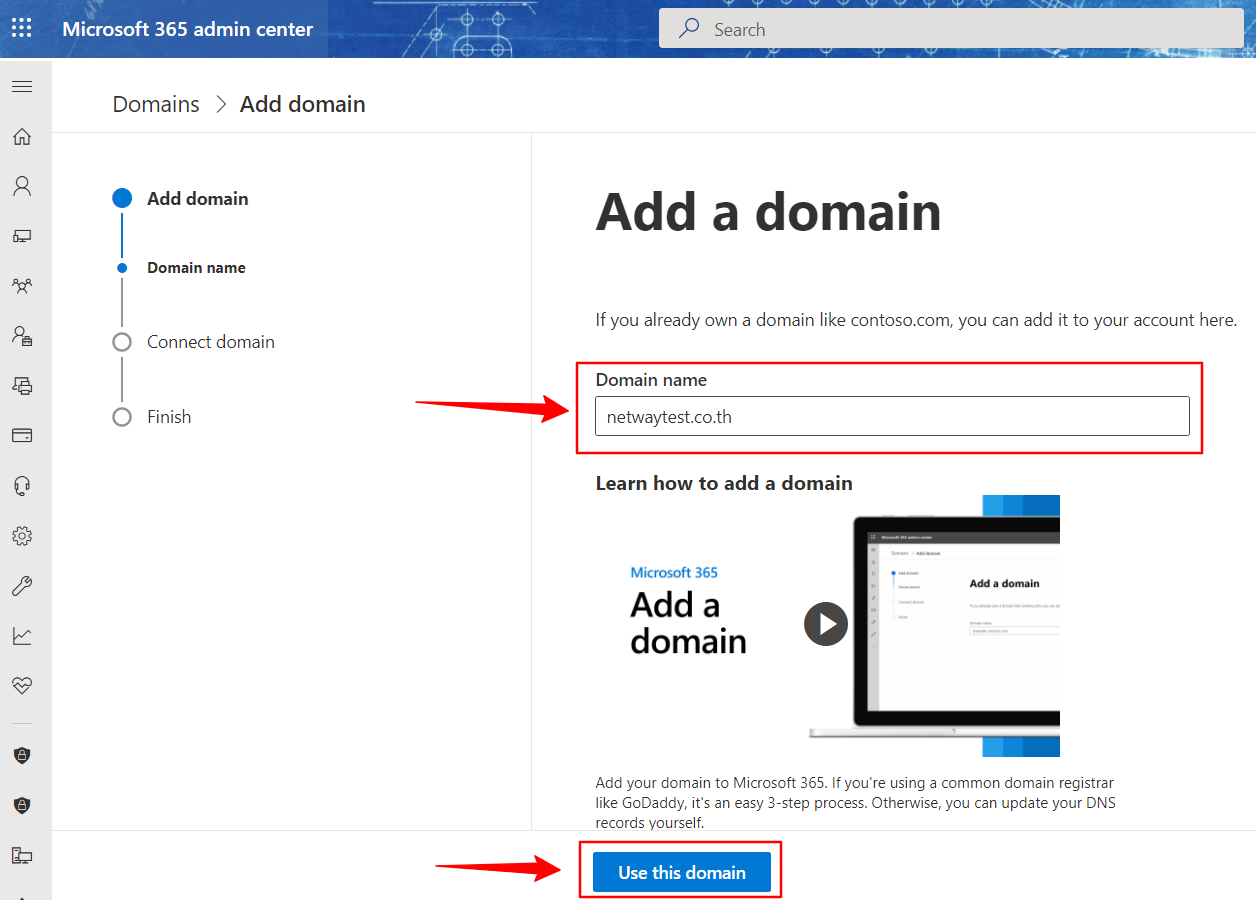1256x900 pixels.
Task: Play the Add a domain video
Action: click(826, 624)
